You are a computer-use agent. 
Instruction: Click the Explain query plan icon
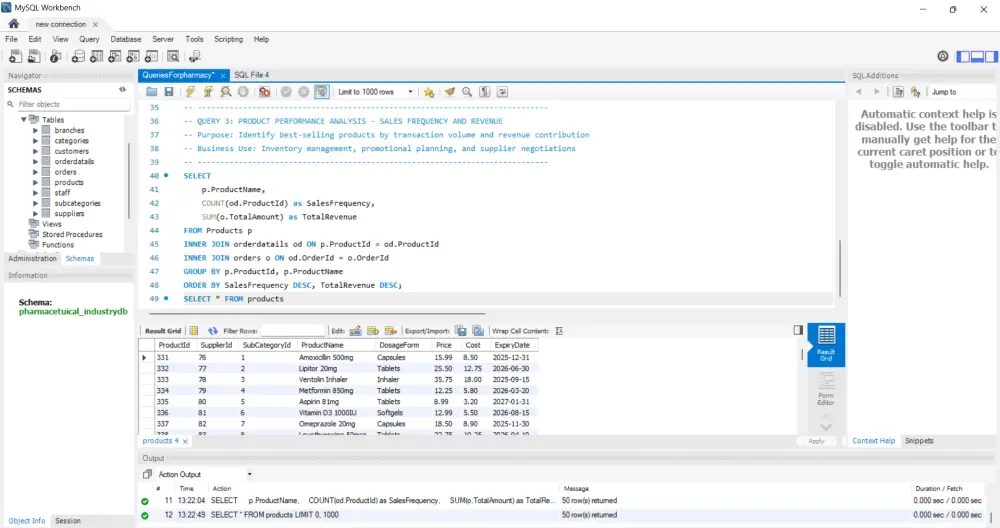227,92
